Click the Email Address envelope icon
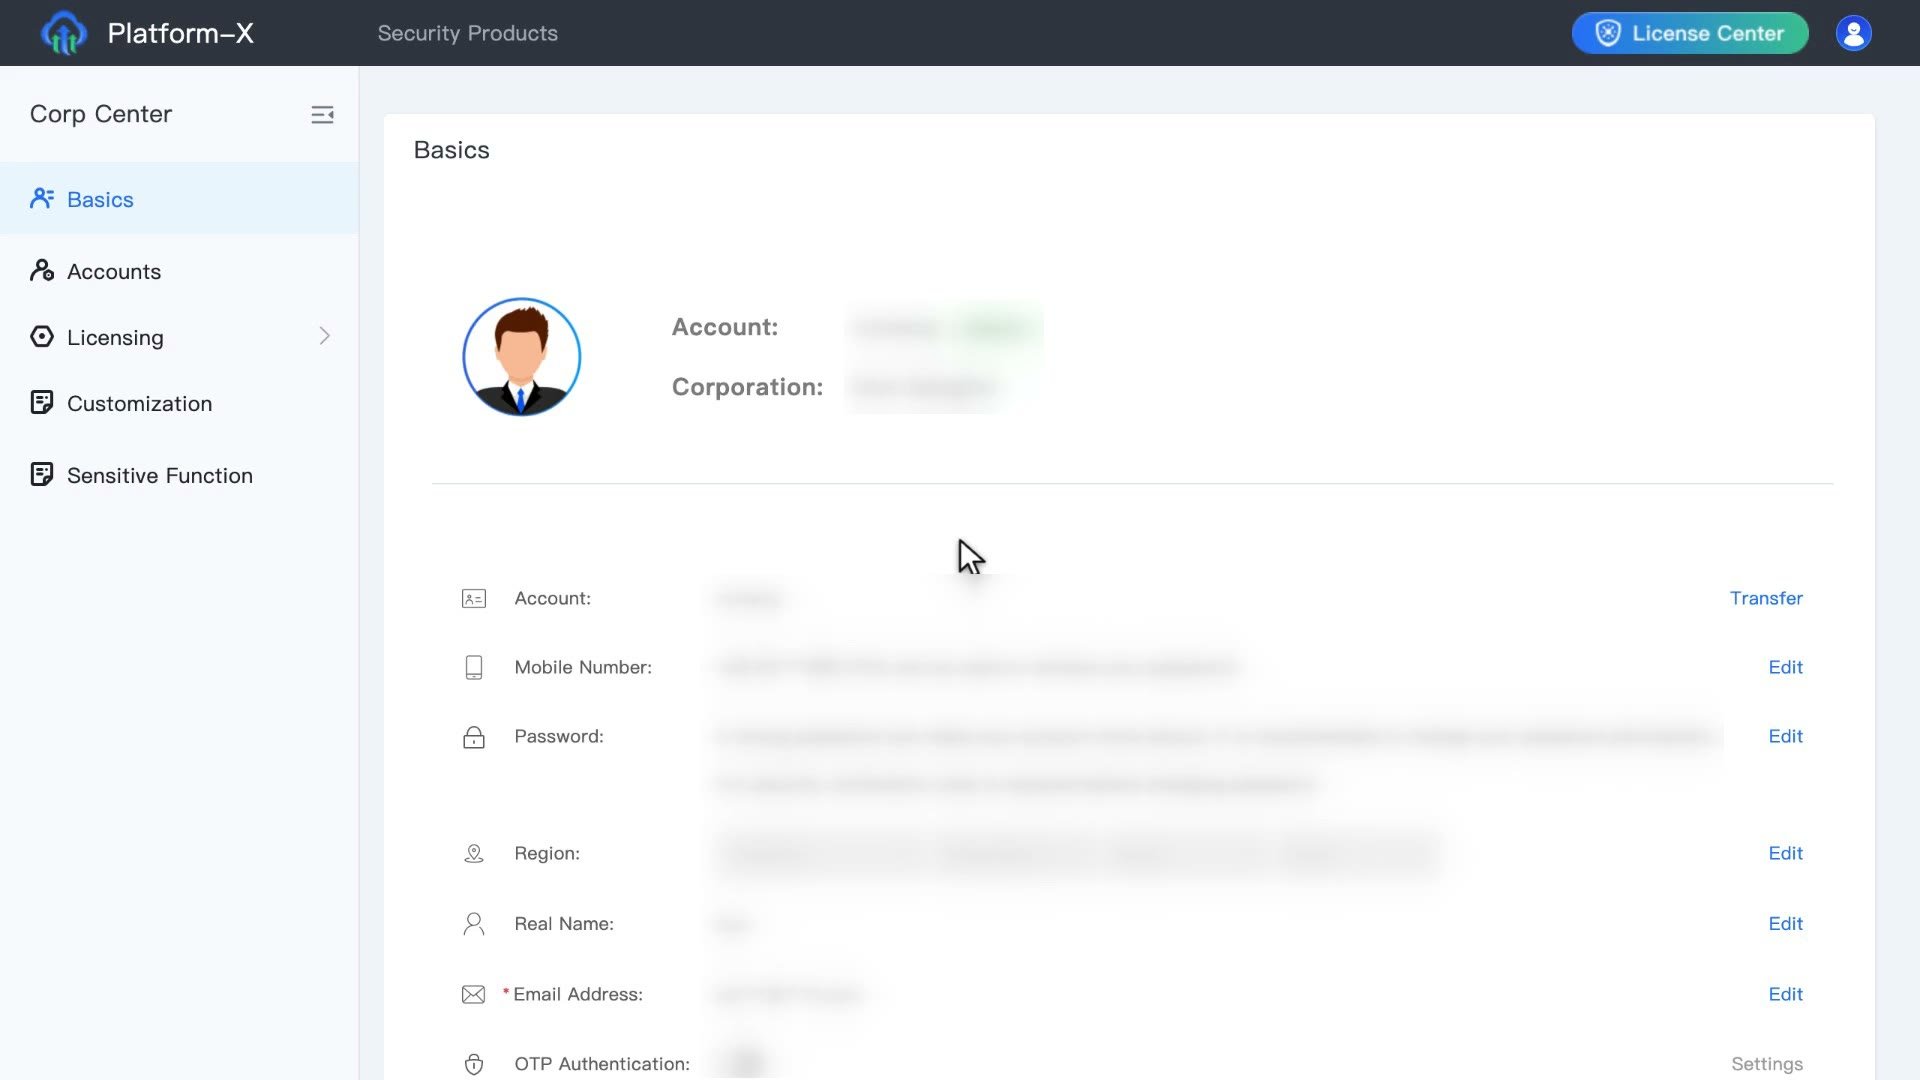This screenshot has width=1920, height=1080. pyautogui.click(x=474, y=994)
